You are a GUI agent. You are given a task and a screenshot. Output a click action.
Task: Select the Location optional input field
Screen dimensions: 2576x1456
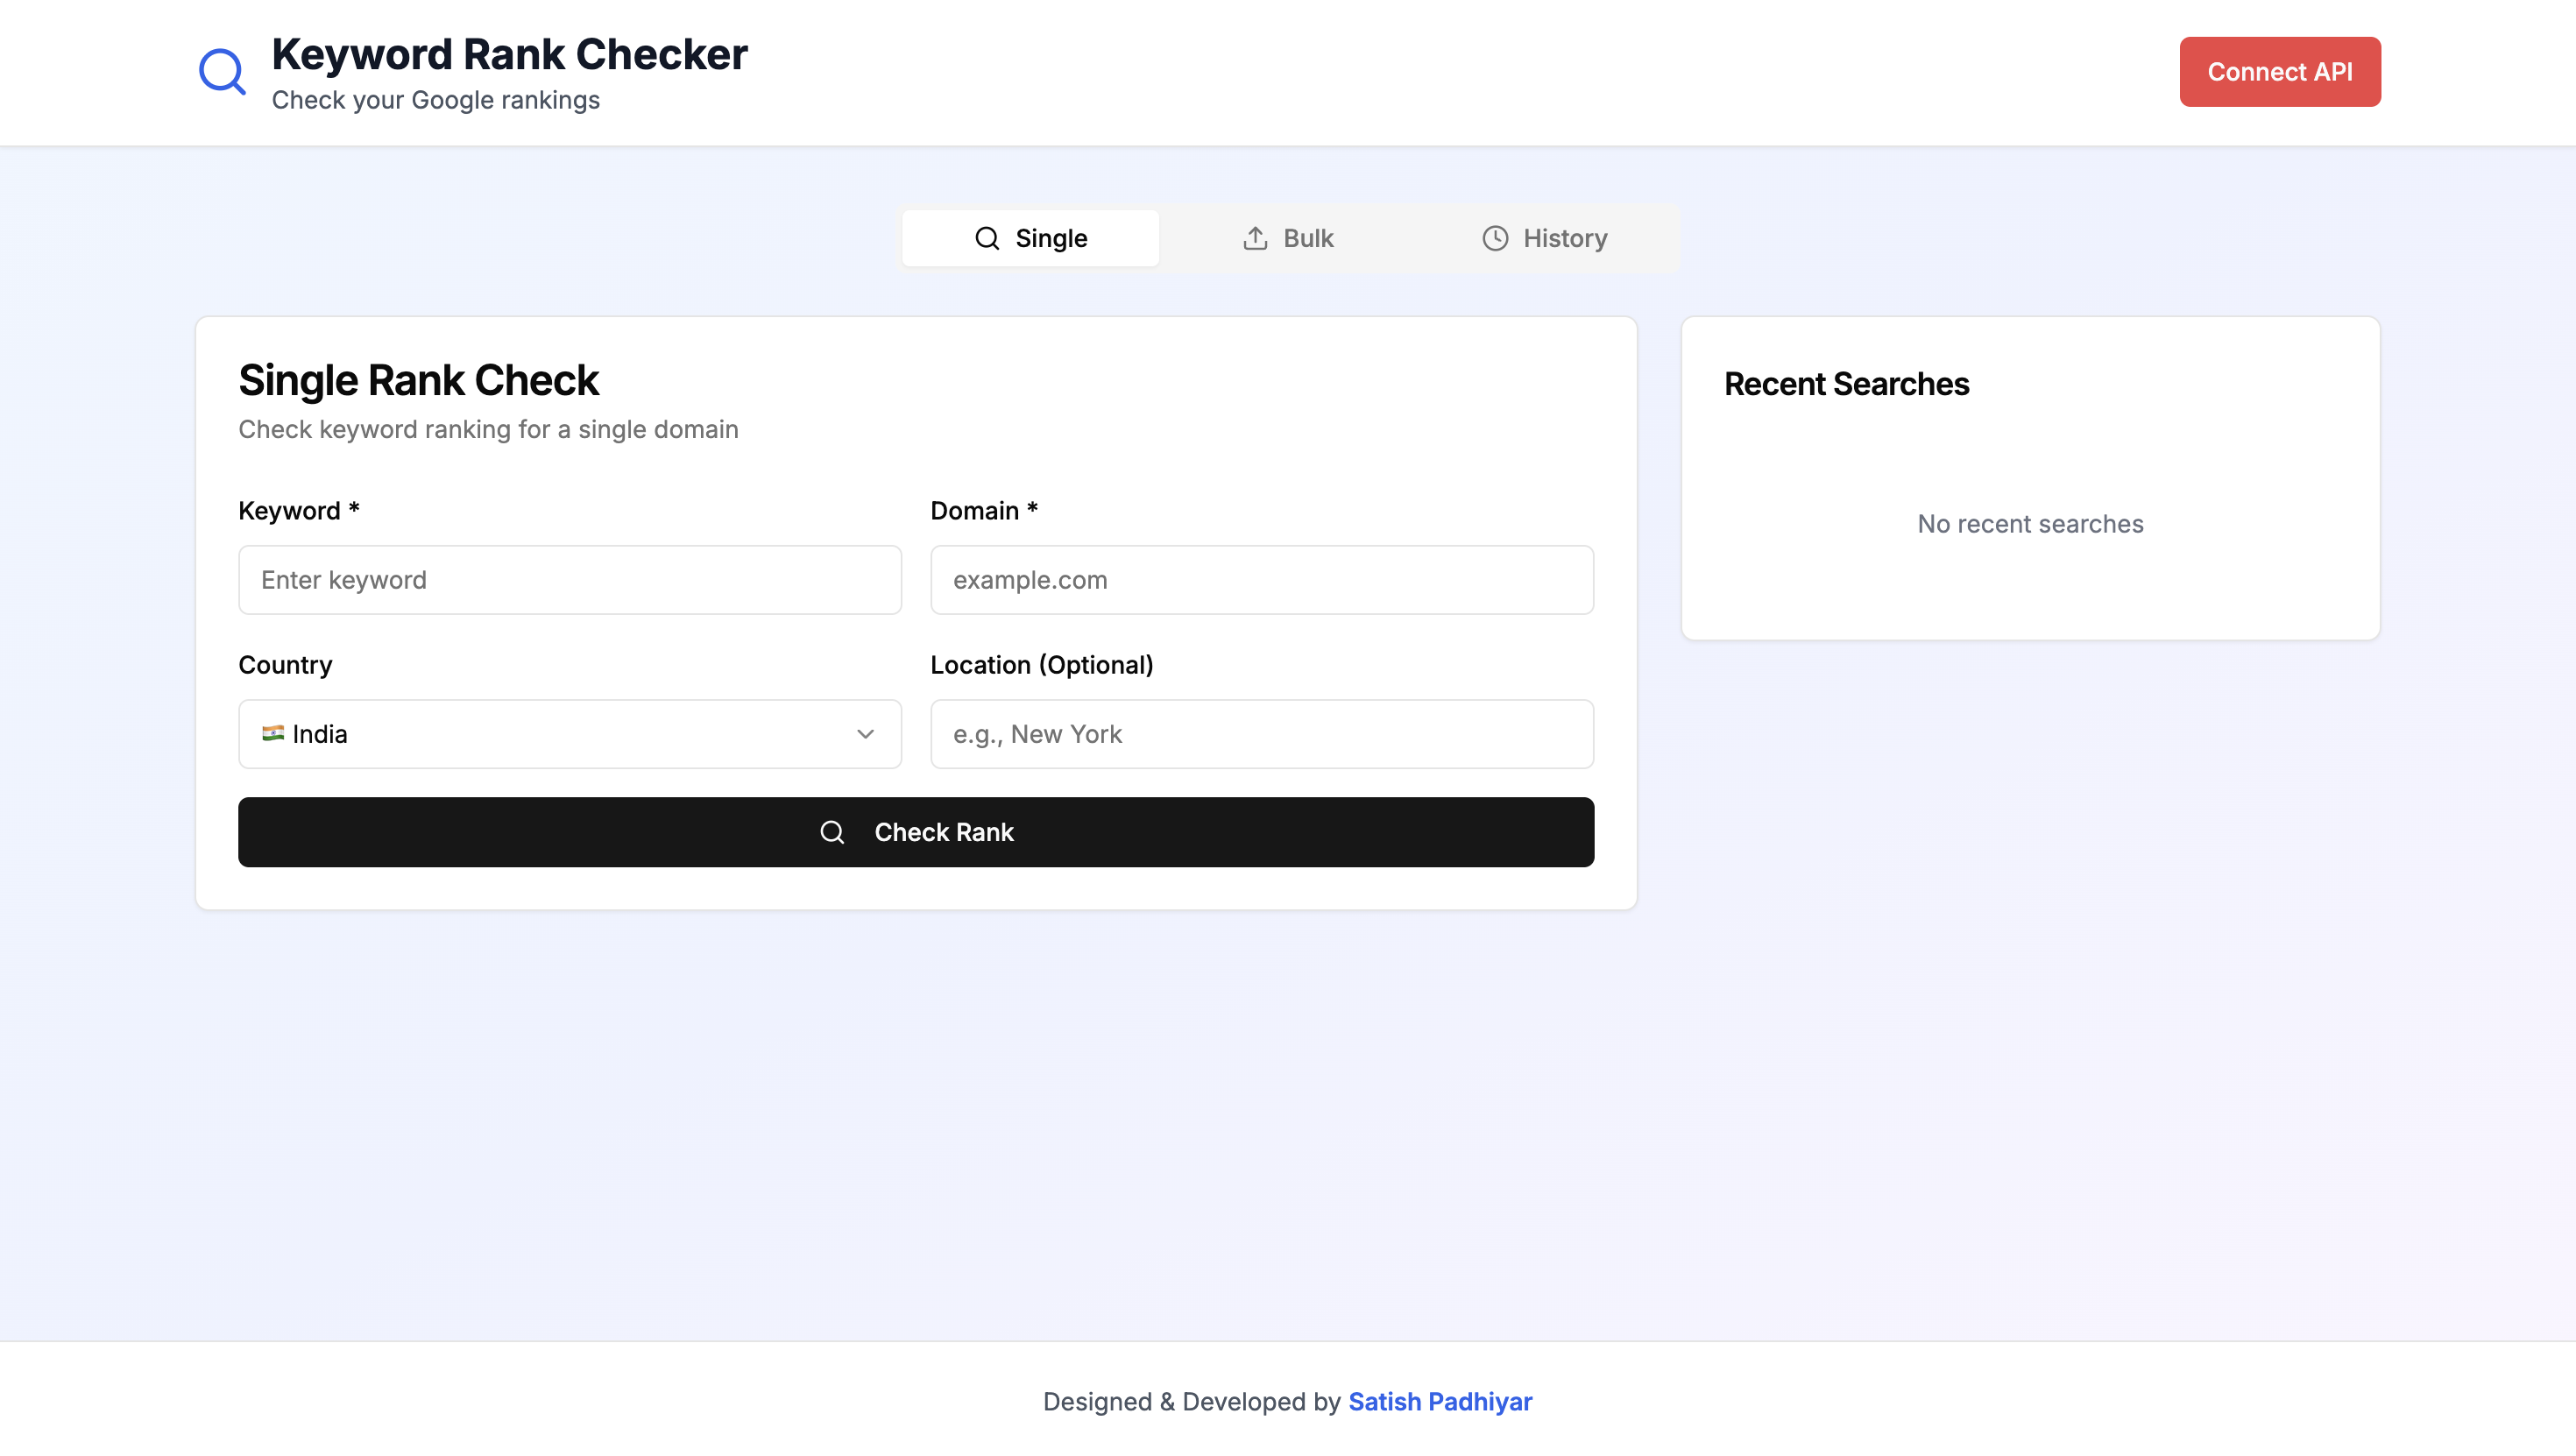click(1262, 734)
